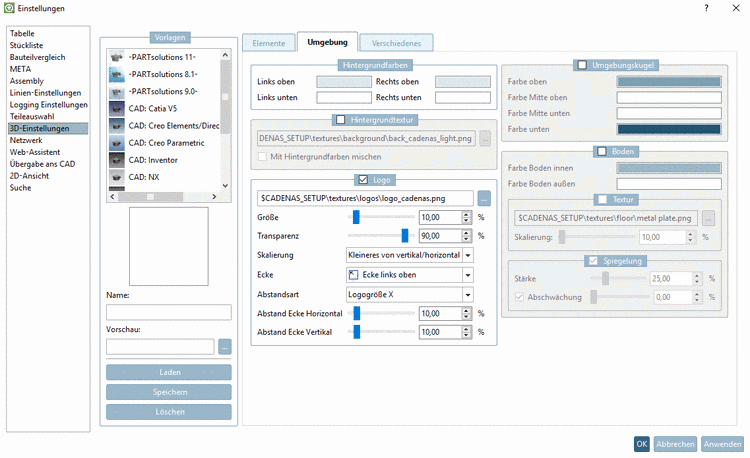This screenshot has height=458, width=750.
Task: Pick the Rechts oben background color
Action: tap(463, 82)
